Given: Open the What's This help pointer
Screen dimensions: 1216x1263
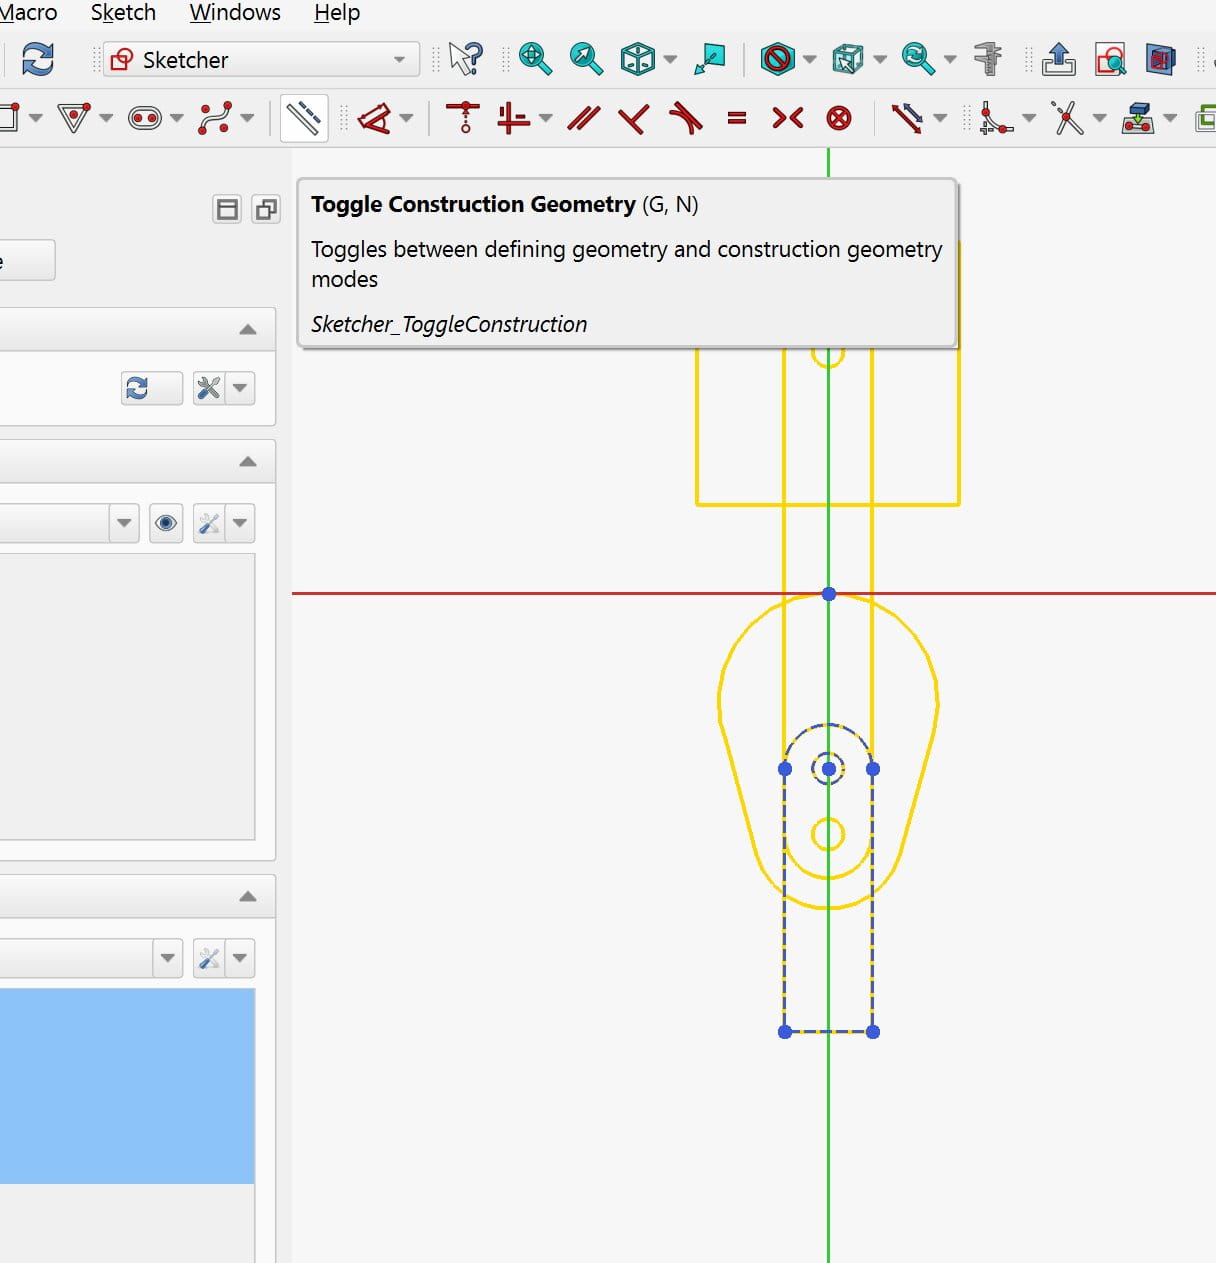Looking at the screenshot, I should click(x=465, y=59).
